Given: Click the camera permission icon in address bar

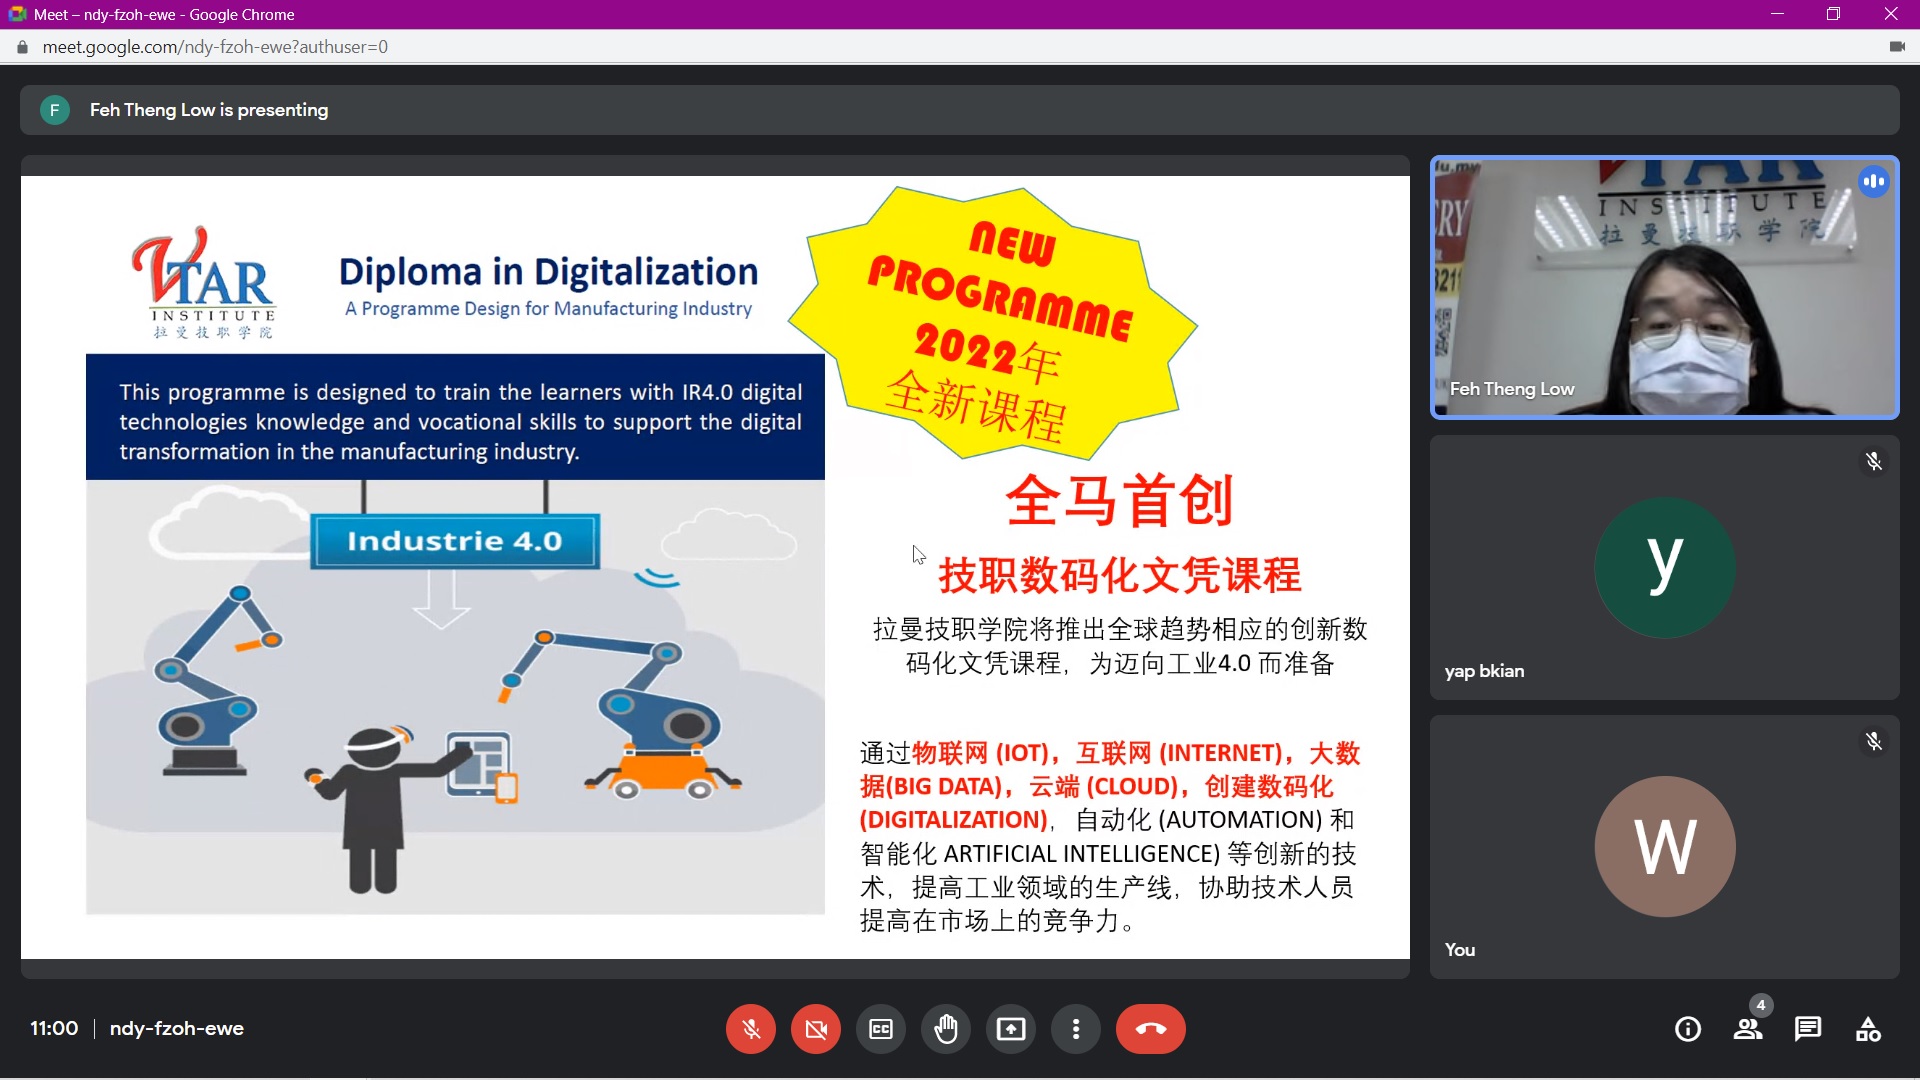Looking at the screenshot, I should tap(1897, 47).
